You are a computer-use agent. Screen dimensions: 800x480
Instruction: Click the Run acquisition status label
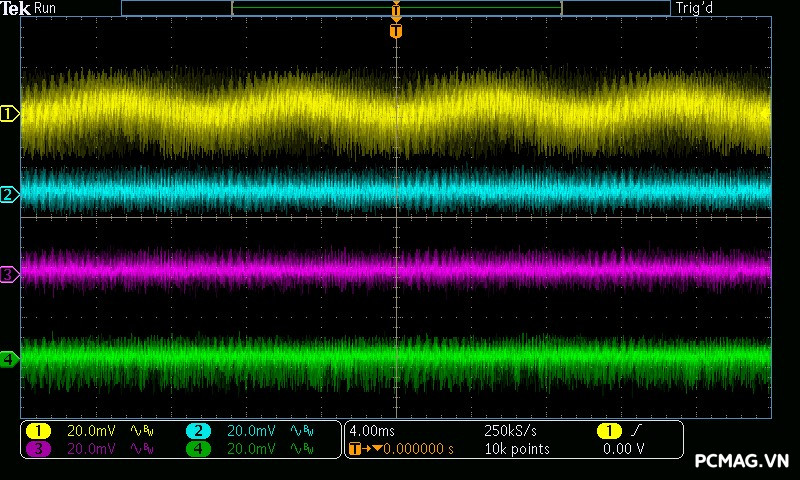tap(46, 8)
